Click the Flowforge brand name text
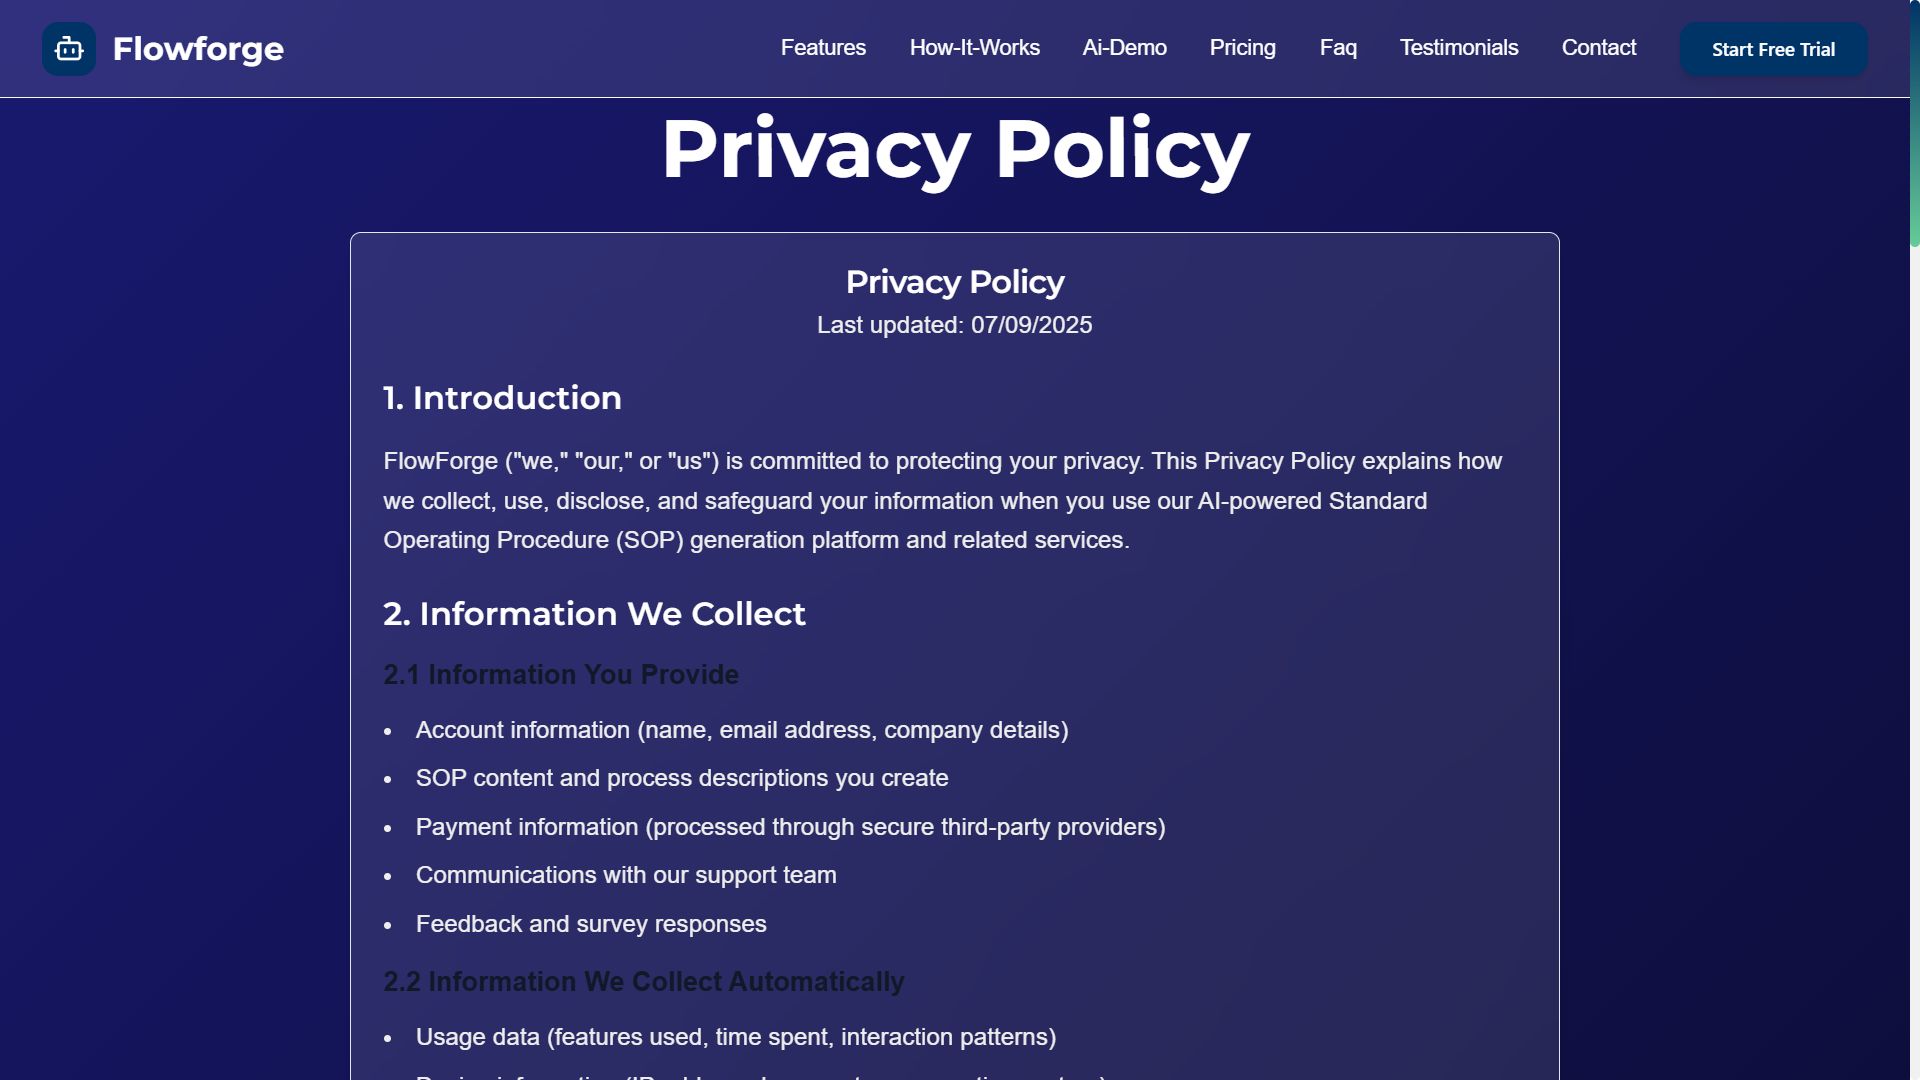Viewport: 1920px width, 1080px height. tap(198, 49)
